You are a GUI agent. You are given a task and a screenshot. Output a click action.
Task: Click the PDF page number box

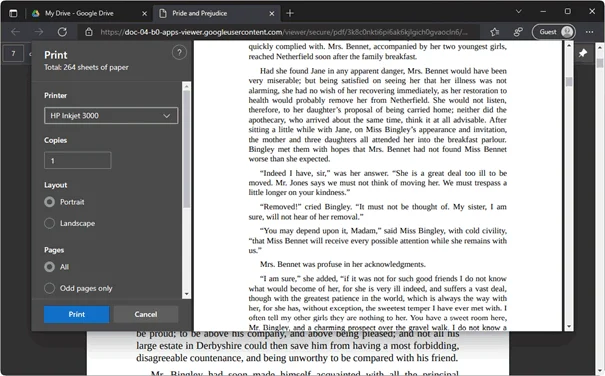click(x=13, y=53)
